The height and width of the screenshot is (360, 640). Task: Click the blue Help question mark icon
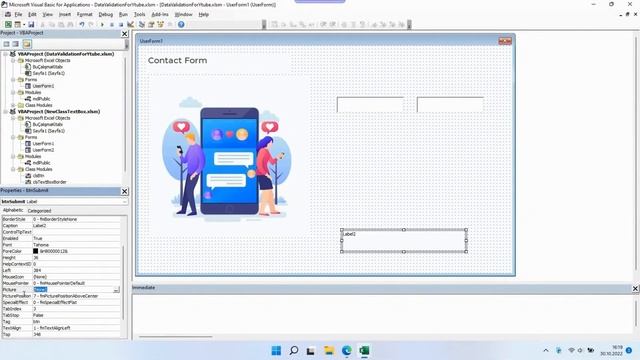coord(181,24)
